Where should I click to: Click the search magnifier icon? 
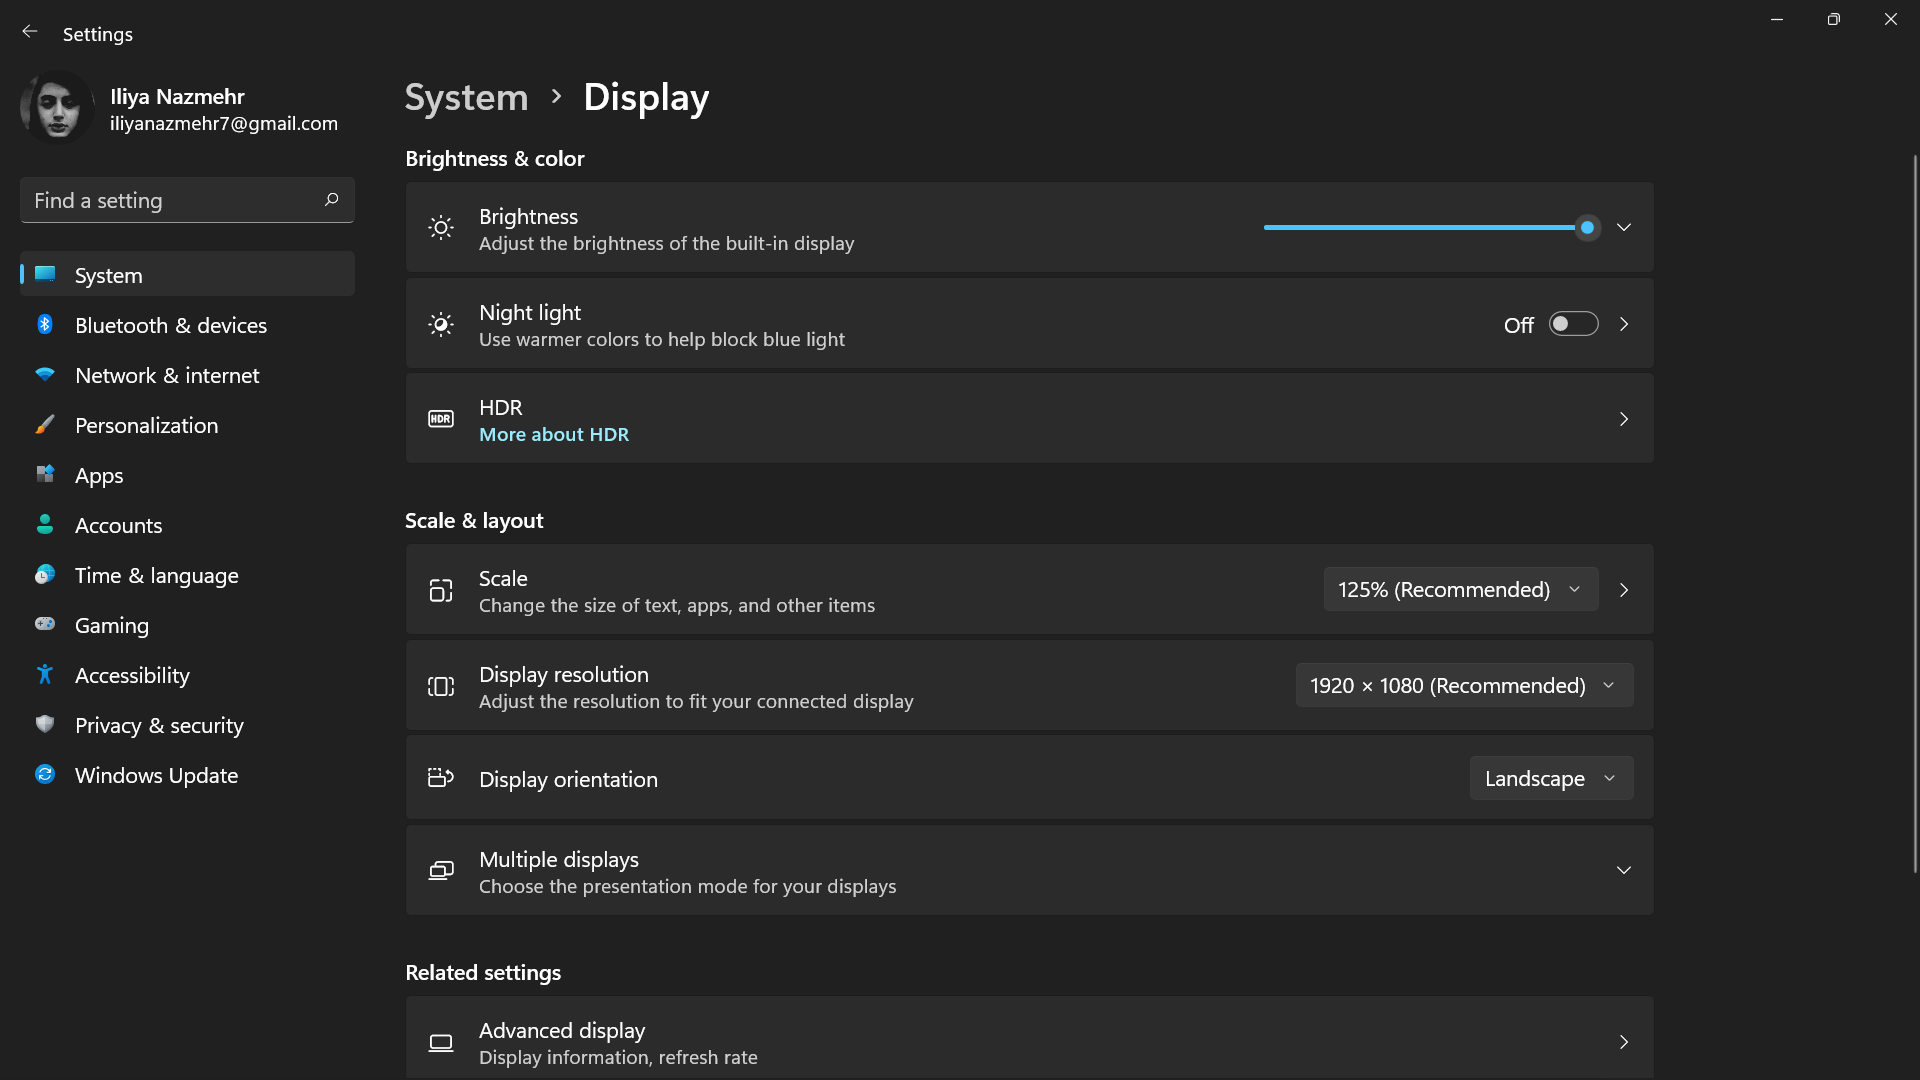pos(331,200)
